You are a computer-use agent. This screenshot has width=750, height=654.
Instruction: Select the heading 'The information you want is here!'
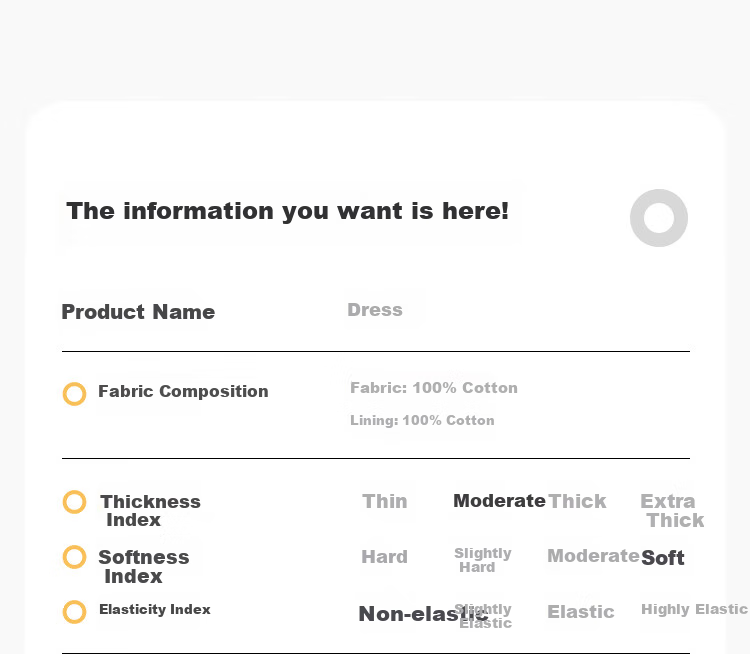tap(287, 211)
